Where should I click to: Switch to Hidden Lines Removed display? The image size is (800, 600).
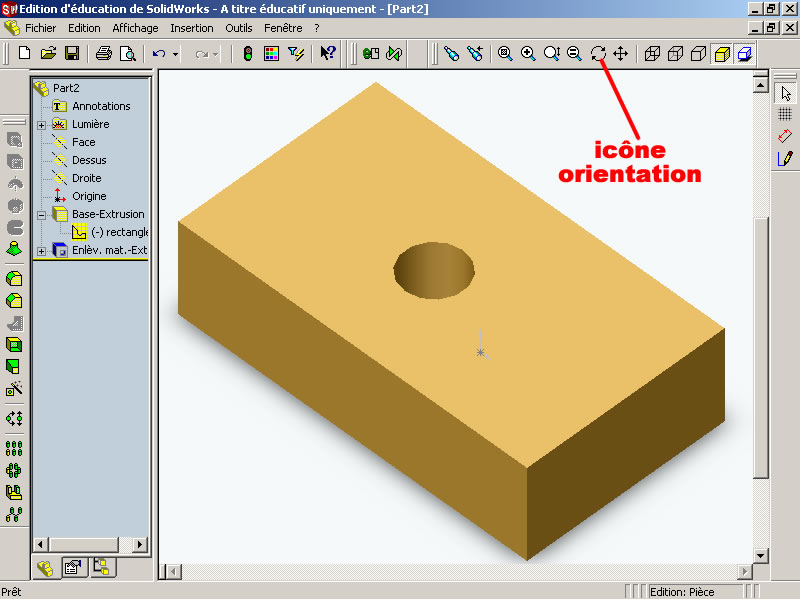(698, 53)
